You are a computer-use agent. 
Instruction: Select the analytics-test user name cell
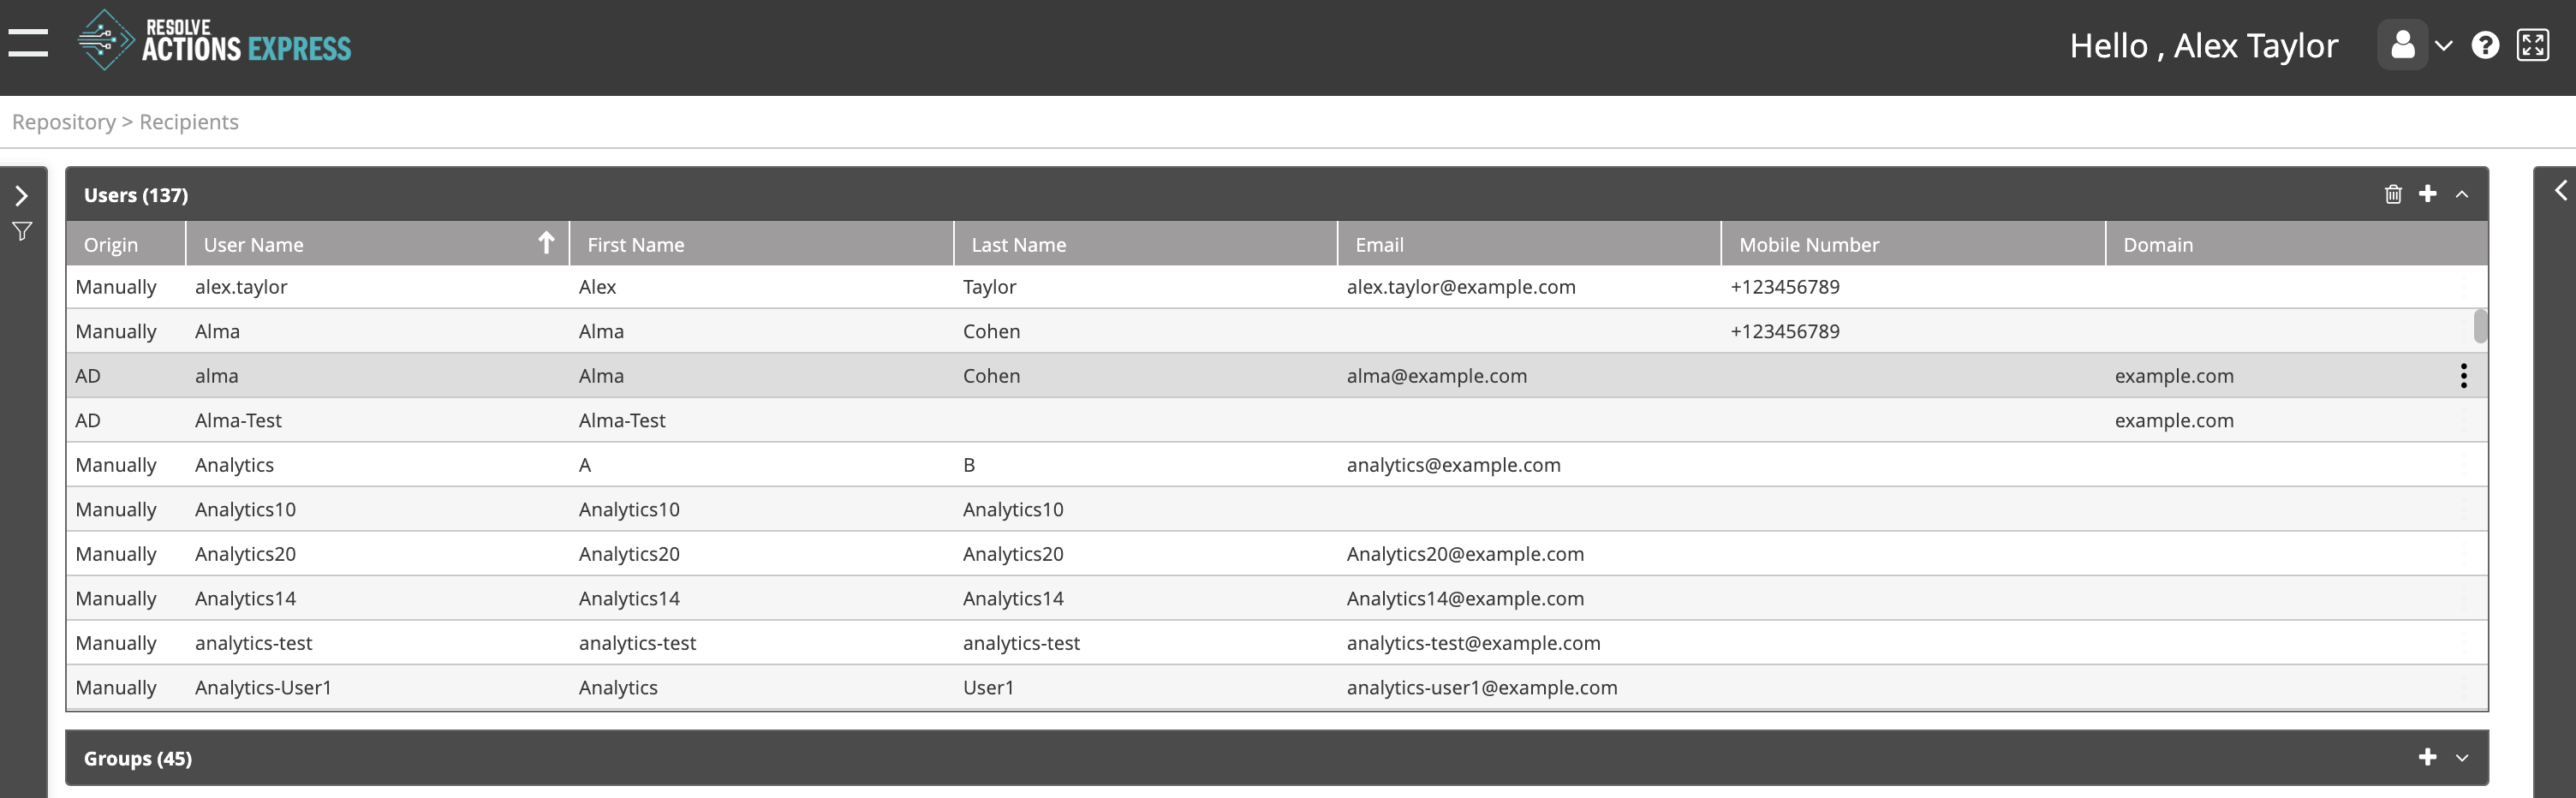tap(253, 643)
